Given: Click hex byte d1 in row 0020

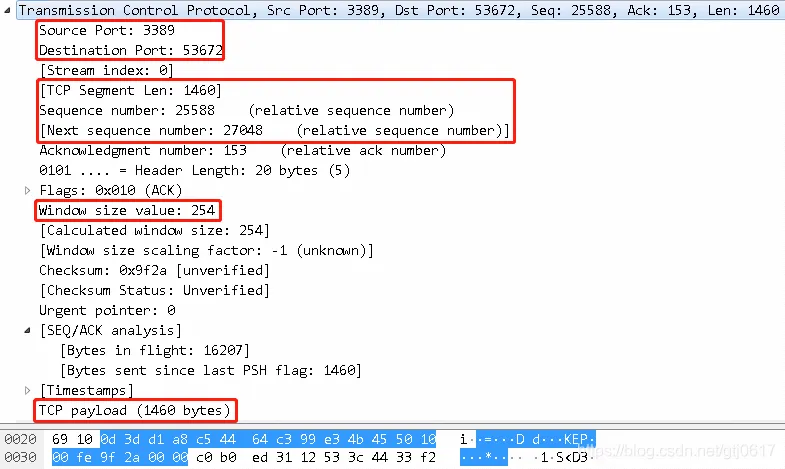Looking at the screenshot, I should pyautogui.click(x=156, y=439).
